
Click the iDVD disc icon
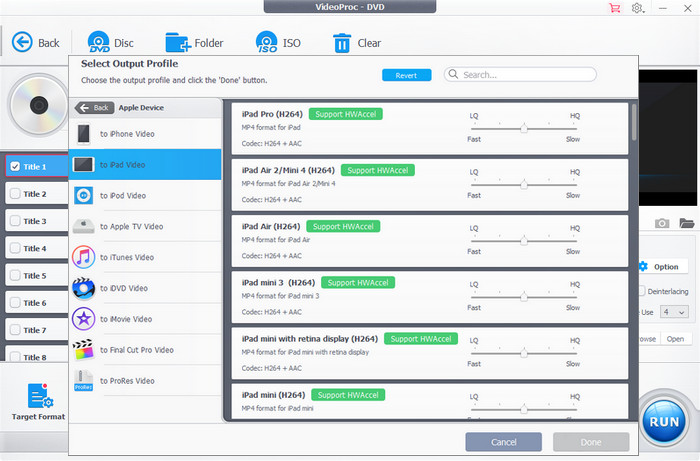83,288
